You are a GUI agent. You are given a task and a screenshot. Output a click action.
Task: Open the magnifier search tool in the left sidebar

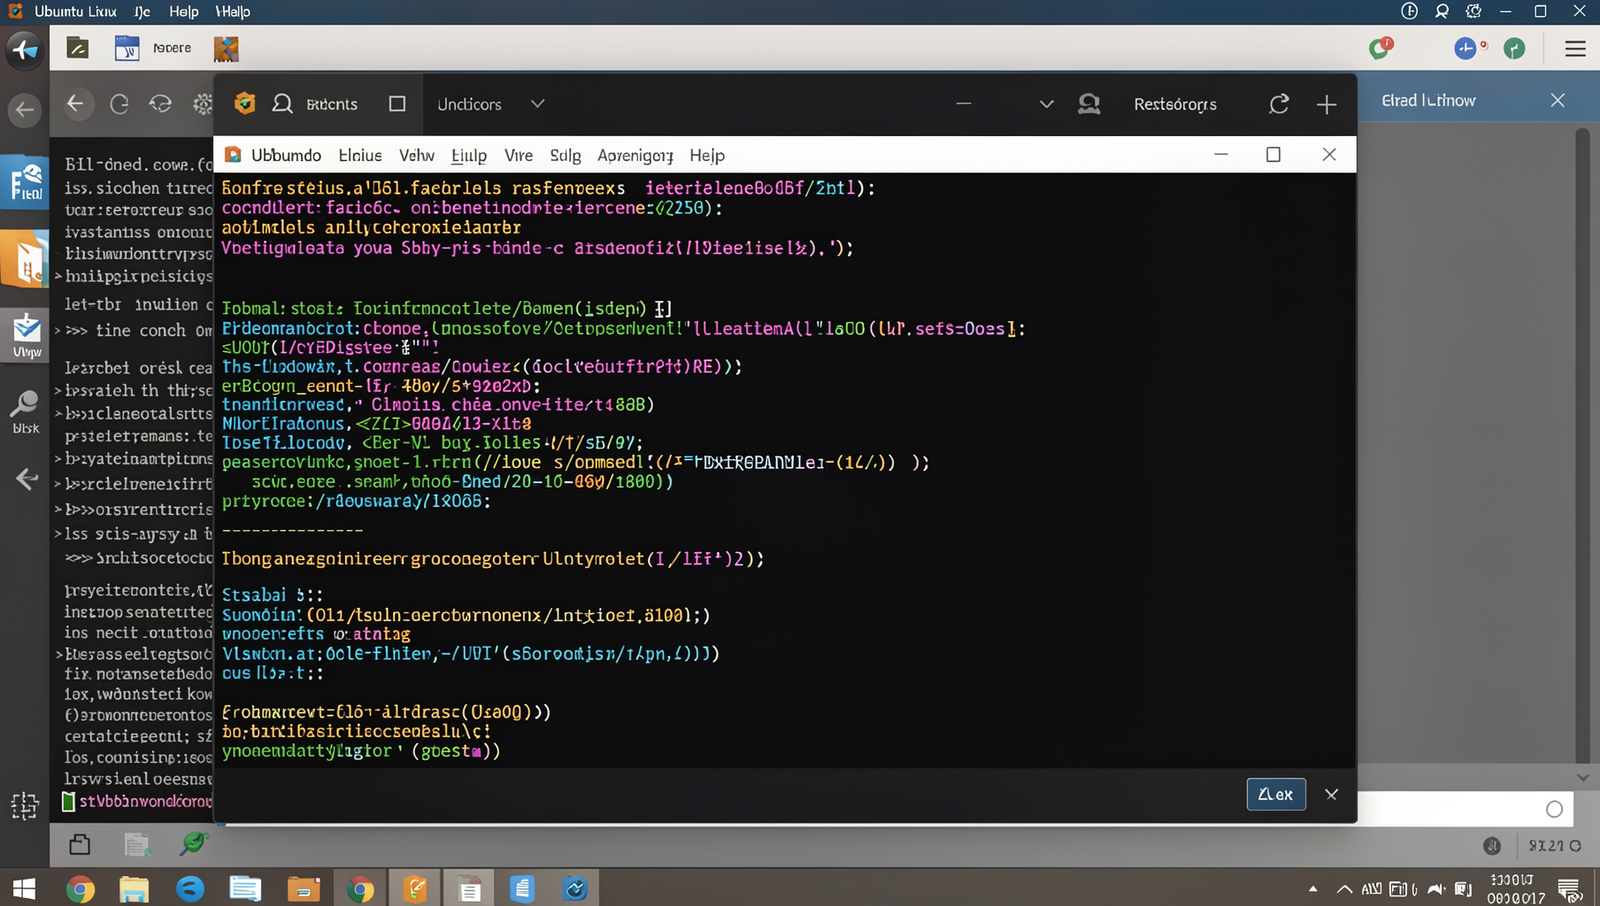[x=25, y=411]
